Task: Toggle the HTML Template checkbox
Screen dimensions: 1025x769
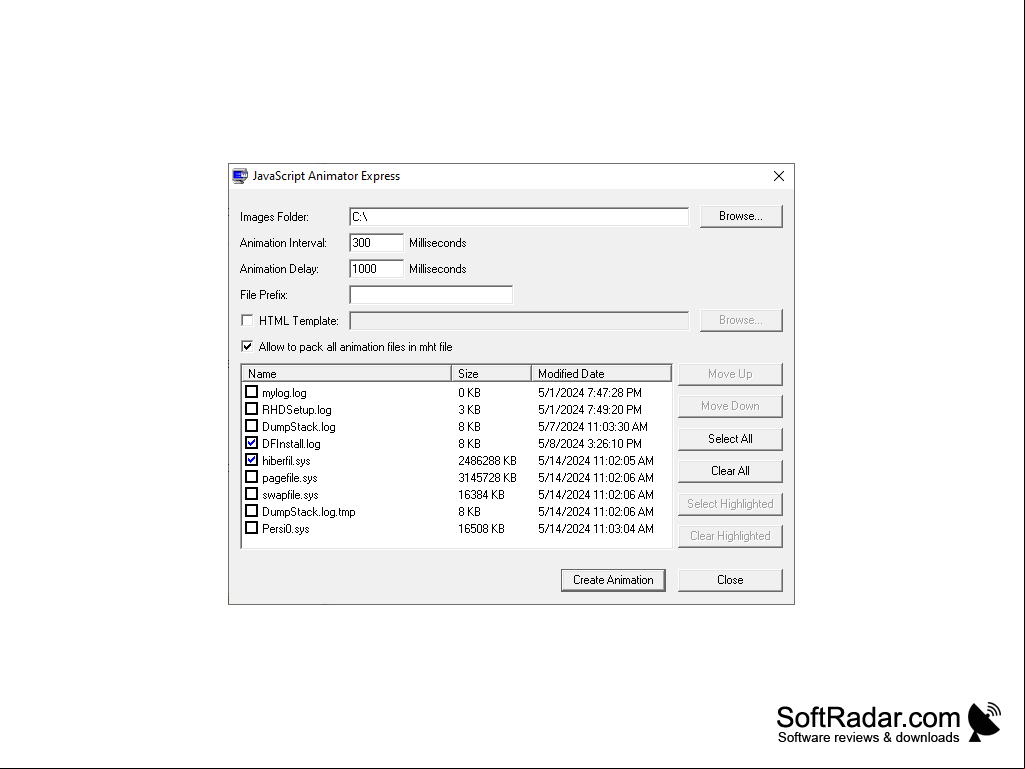Action: tap(247, 320)
